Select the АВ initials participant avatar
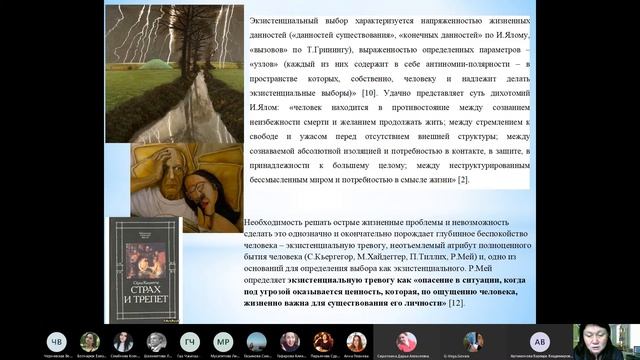640x360 pixels. point(540,342)
